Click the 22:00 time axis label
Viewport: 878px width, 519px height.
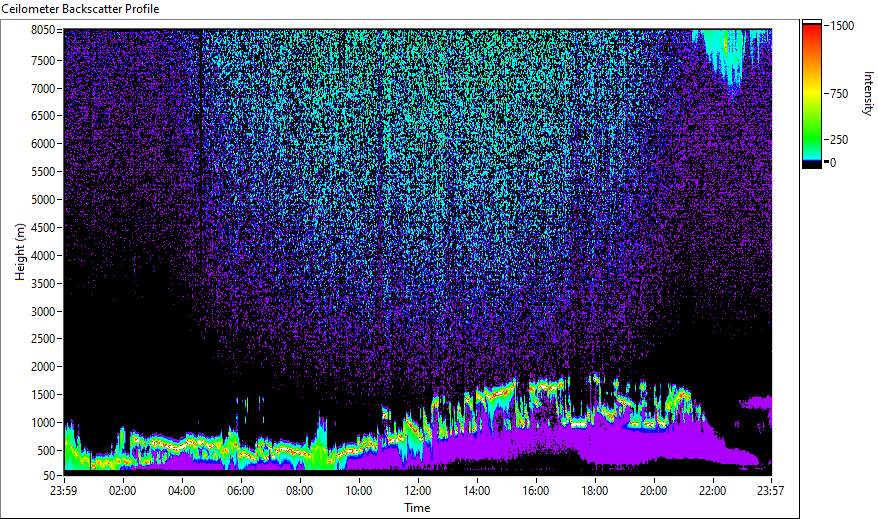713,491
